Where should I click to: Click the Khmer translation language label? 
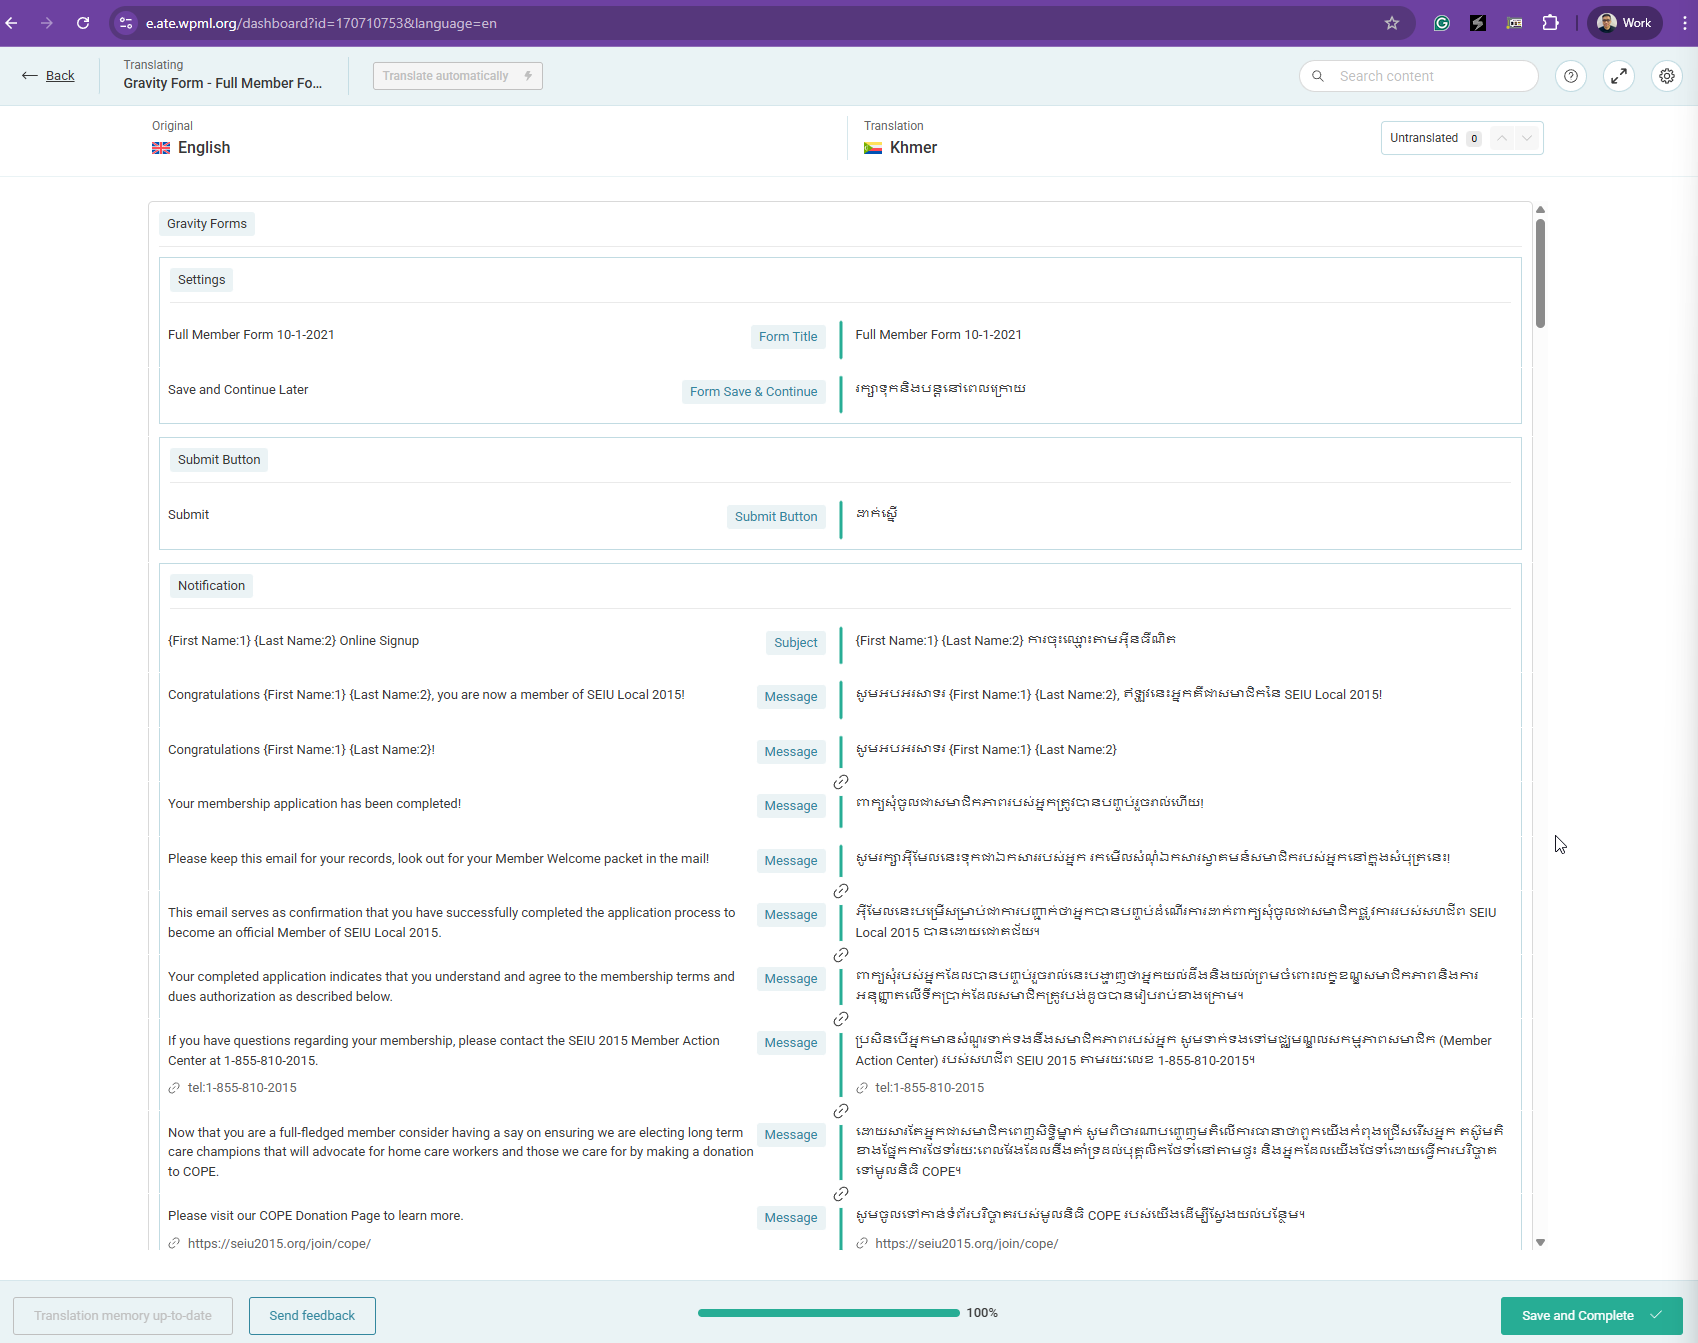click(913, 148)
